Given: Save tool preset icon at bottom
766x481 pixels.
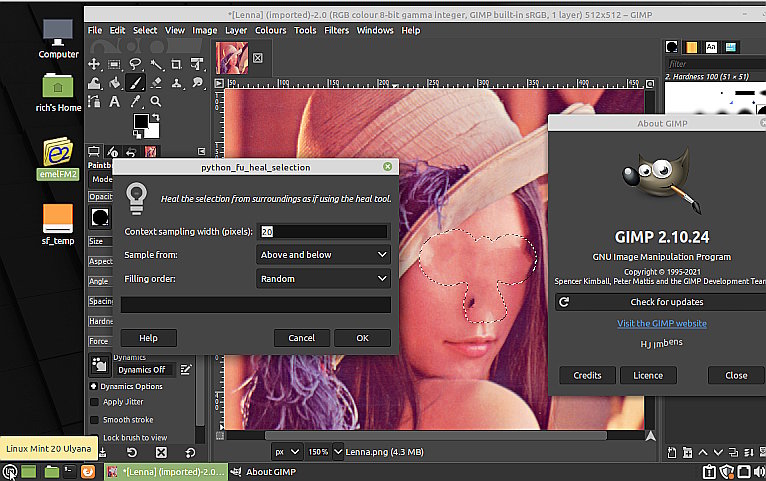Looking at the screenshot, I should (103, 453).
